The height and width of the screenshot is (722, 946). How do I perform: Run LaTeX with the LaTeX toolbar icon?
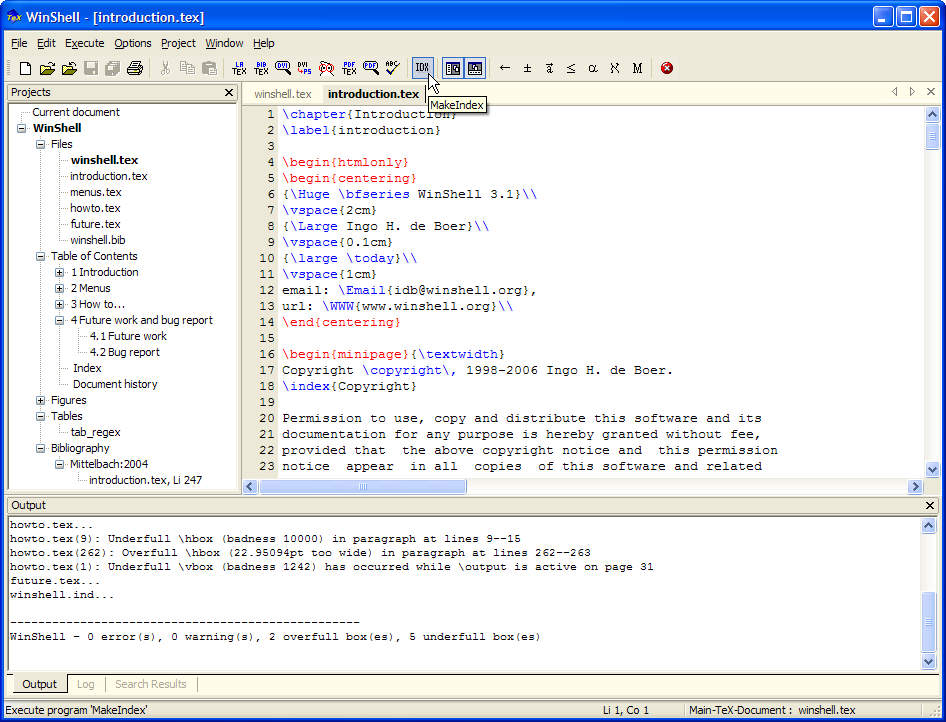[x=239, y=68]
